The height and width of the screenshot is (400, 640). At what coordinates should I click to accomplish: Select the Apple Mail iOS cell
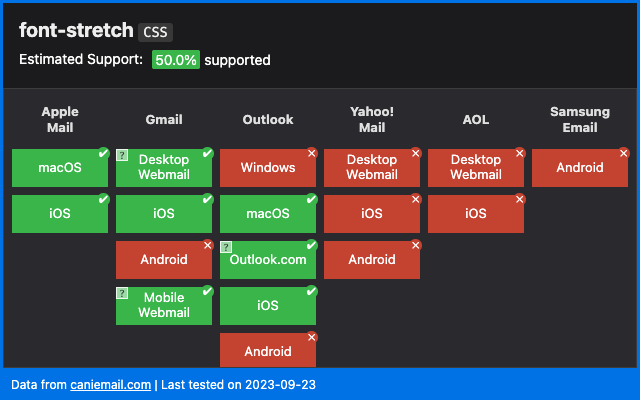(x=60, y=214)
